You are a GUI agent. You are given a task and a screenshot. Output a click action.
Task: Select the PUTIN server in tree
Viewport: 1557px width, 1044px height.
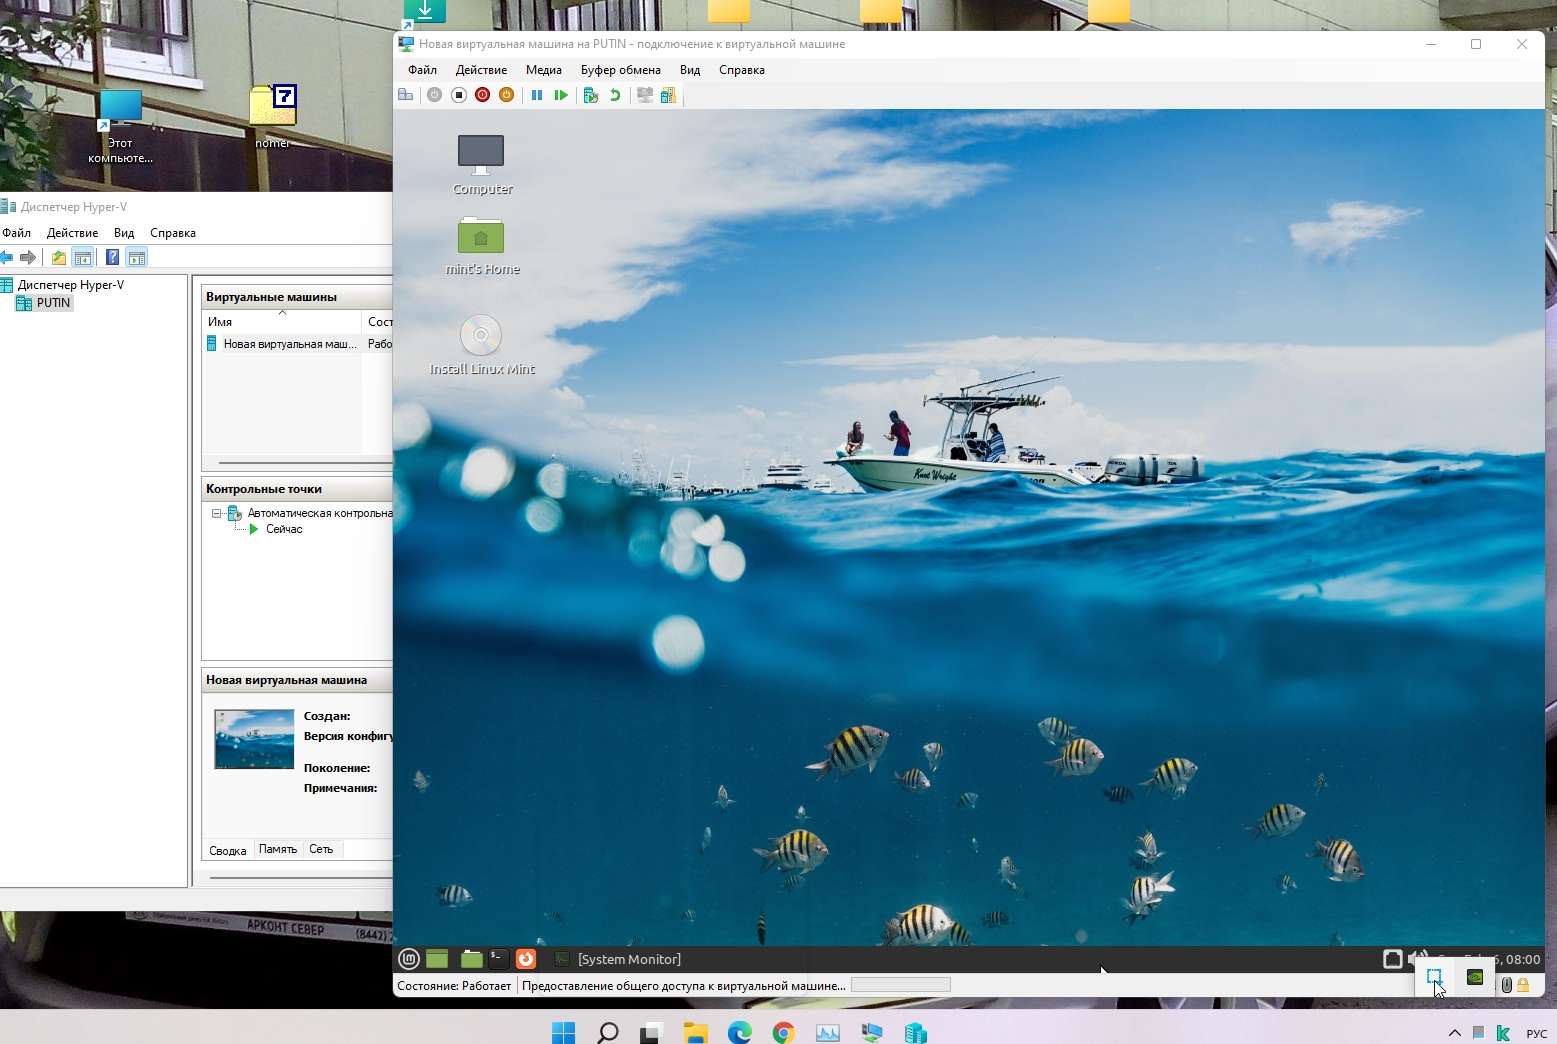coord(53,303)
